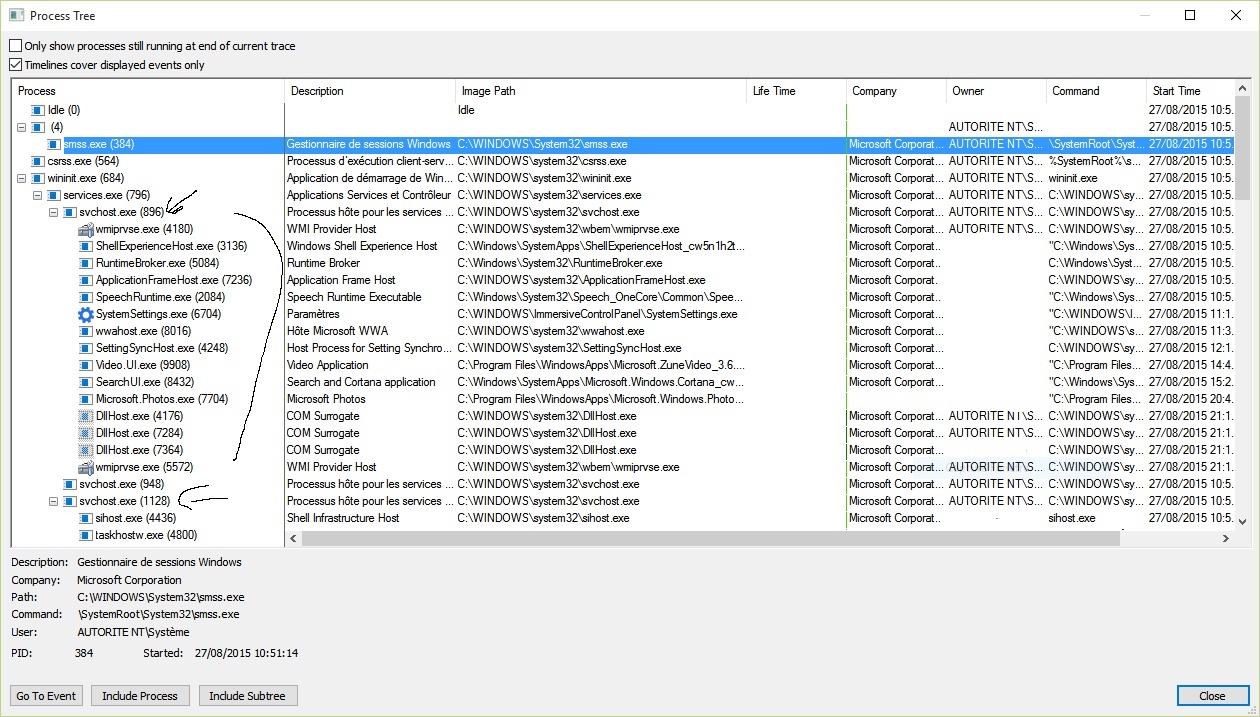Click the svchost.exe (1128) process icon
The image size is (1260, 717).
click(x=70, y=501)
